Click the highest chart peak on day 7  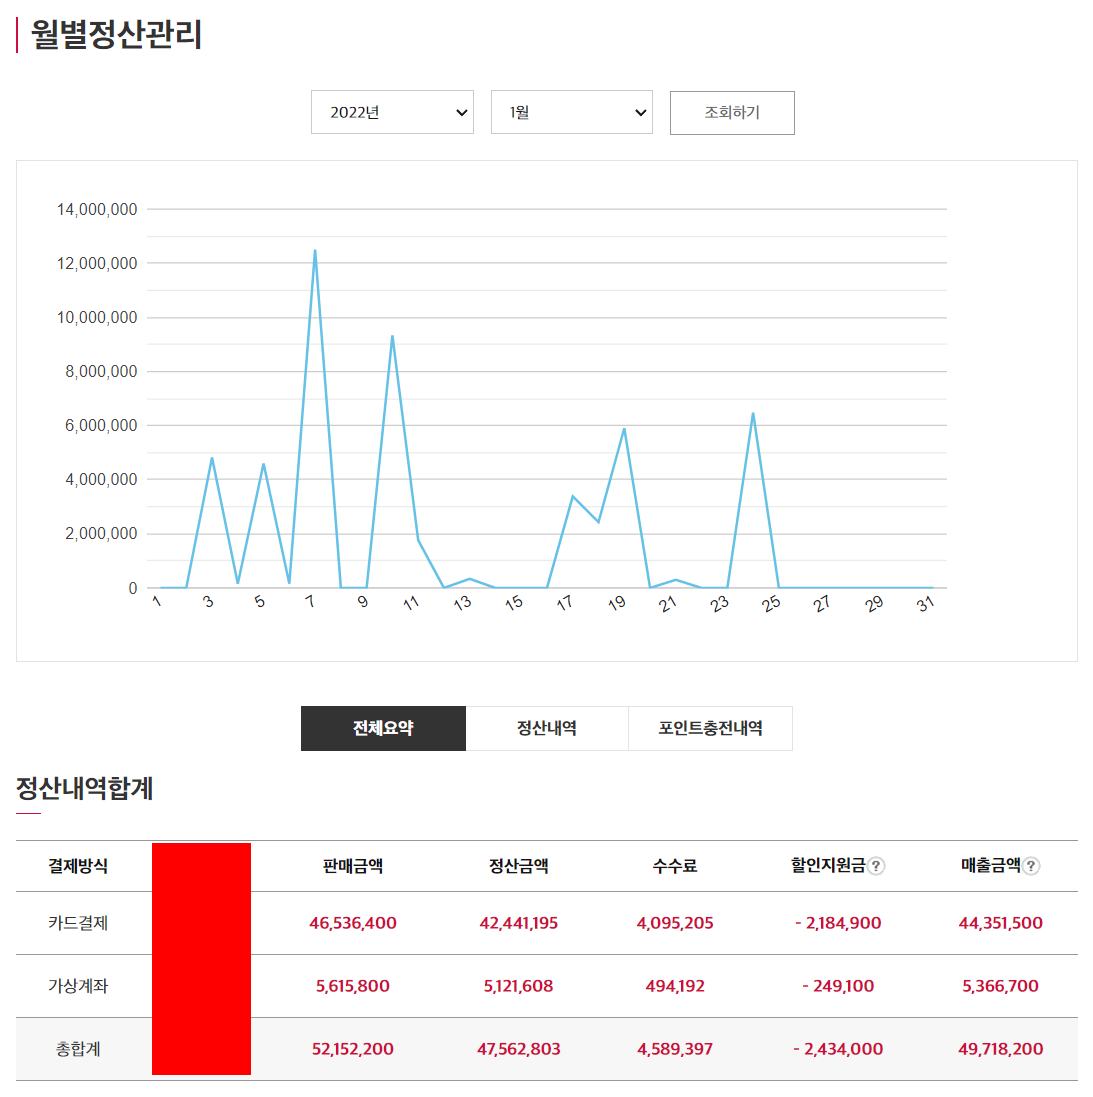point(315,251)
